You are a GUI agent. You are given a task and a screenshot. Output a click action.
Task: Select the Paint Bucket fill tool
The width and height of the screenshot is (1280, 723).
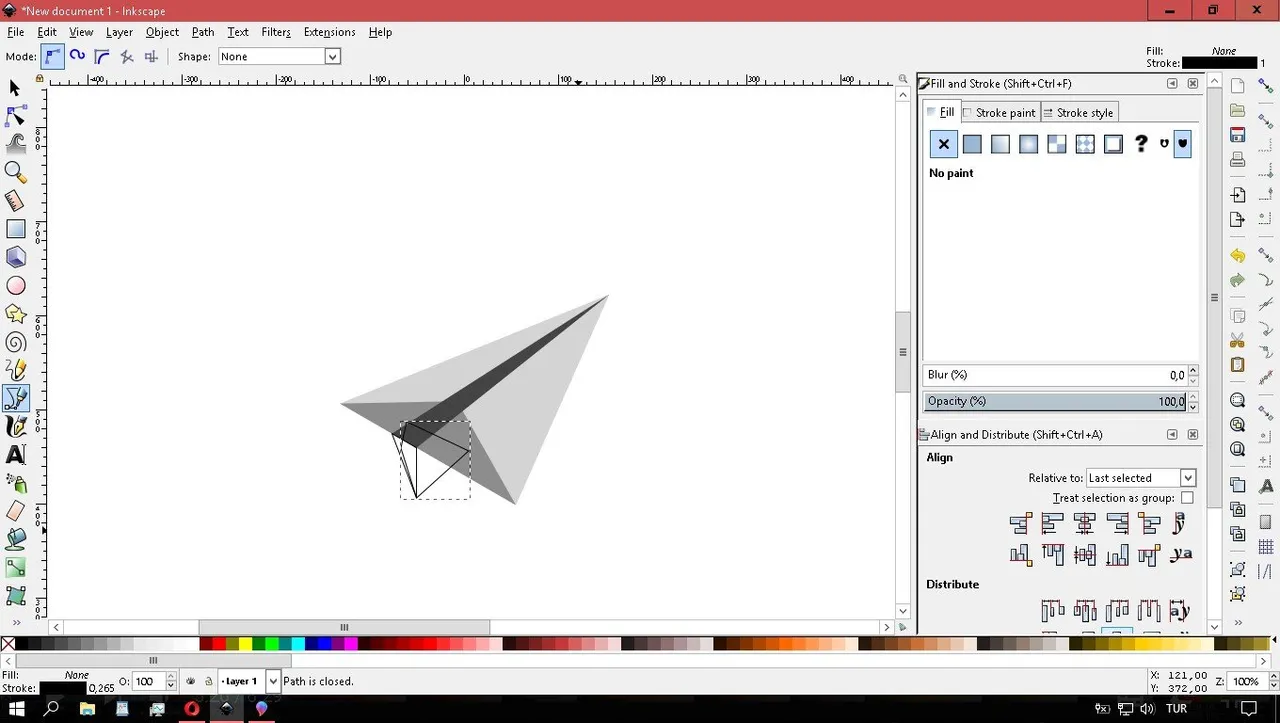coord(15,539)
